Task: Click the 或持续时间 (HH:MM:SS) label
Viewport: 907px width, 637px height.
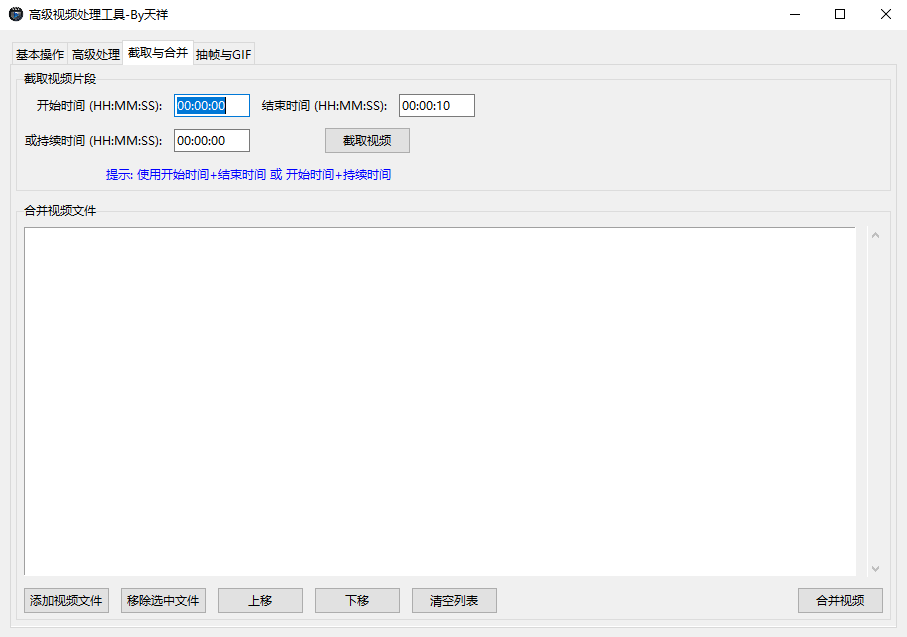Action: 93,141
